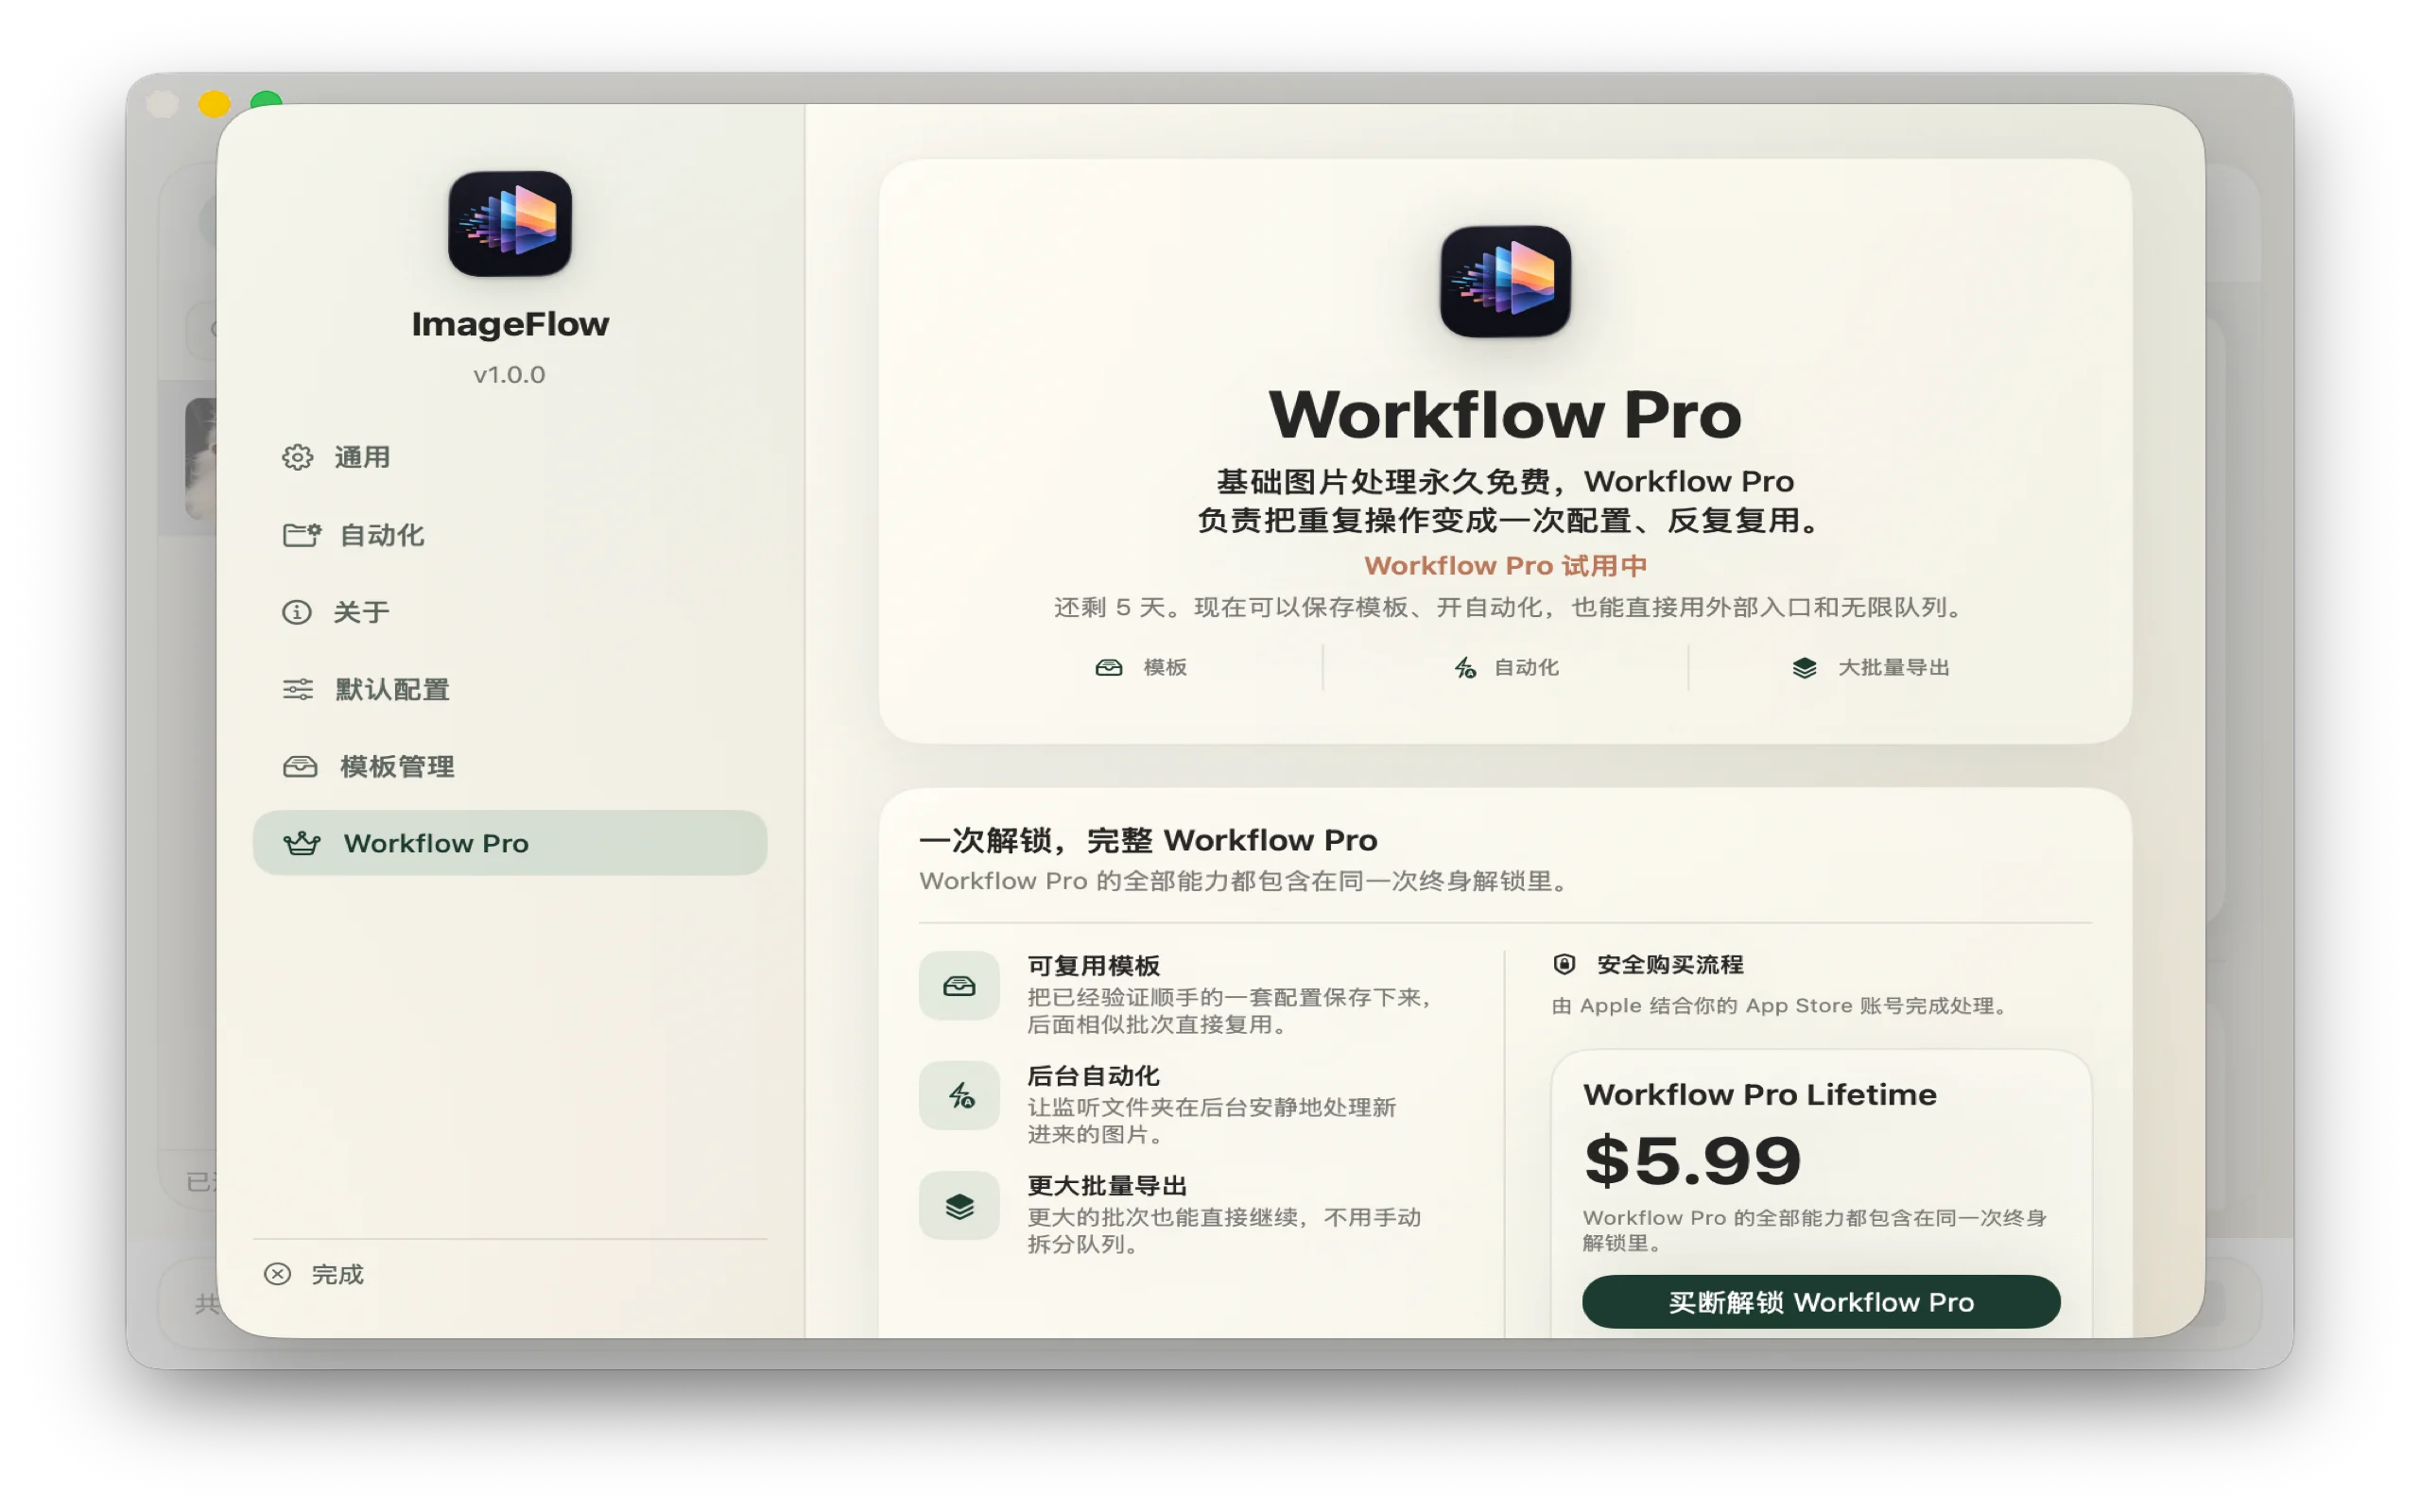Click the $5.99 price text

click(1692, 1161)
